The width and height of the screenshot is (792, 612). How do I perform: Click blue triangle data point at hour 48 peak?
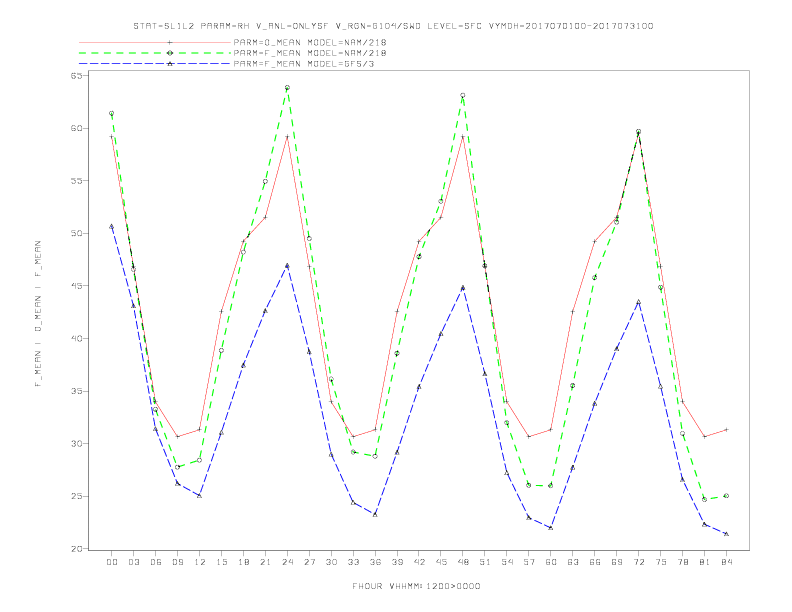(x=463, y=288)
